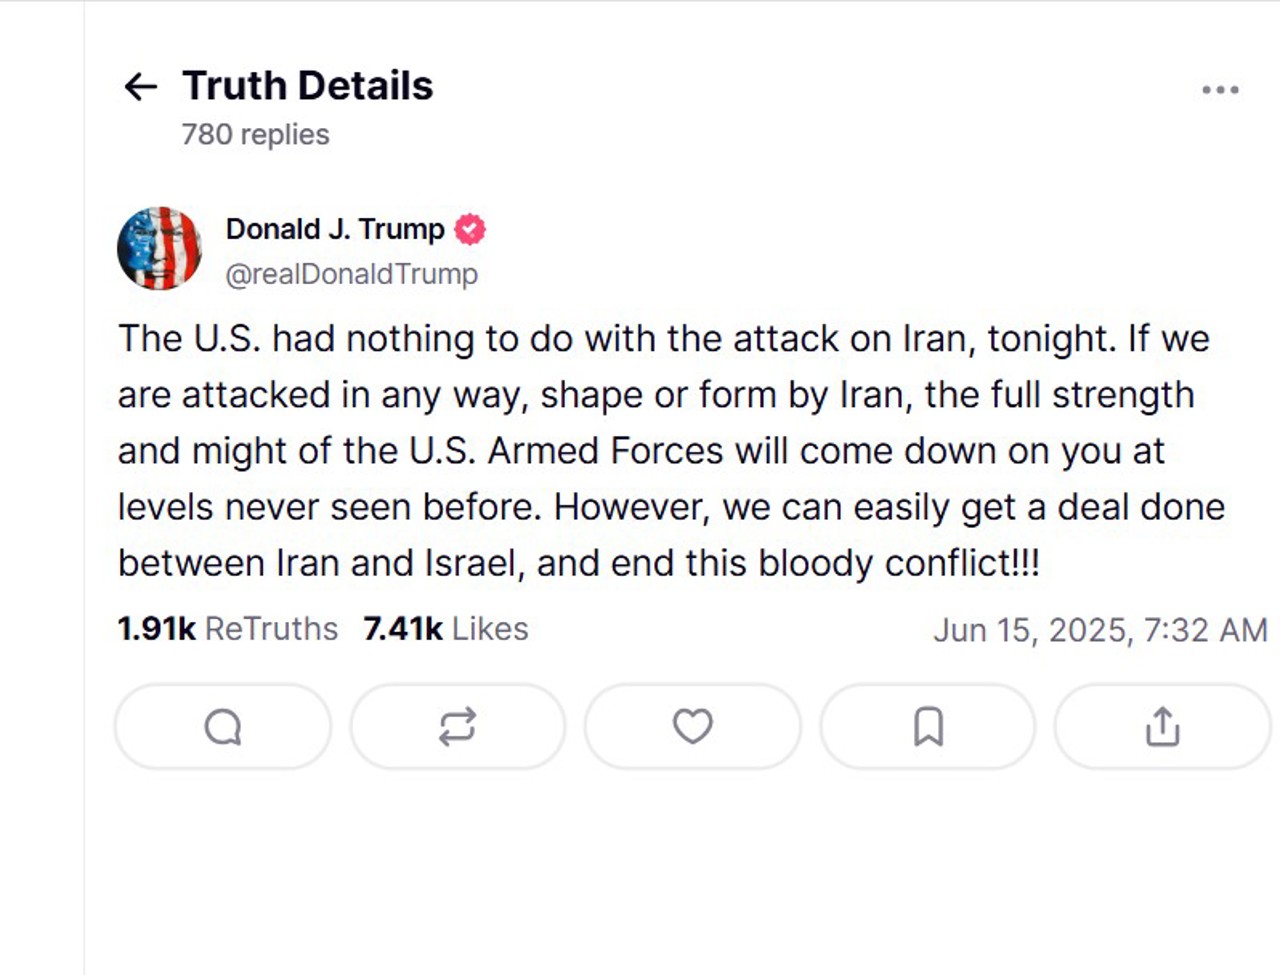
Task: Click the line starting 'and might of the U.S.'
Action: 640,451
